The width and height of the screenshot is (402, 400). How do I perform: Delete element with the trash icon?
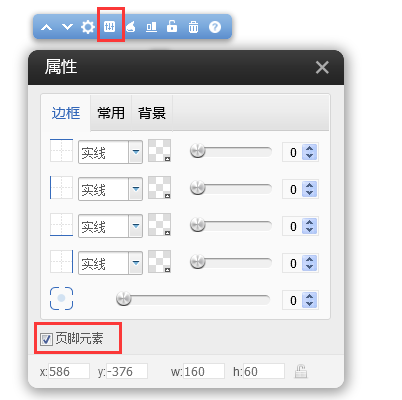(x=193, y=27)
